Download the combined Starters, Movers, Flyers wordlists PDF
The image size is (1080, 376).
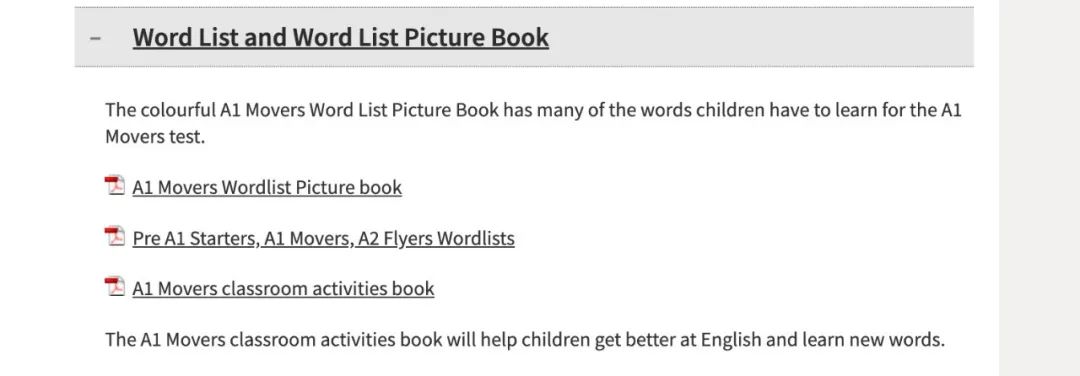point(323,238)
